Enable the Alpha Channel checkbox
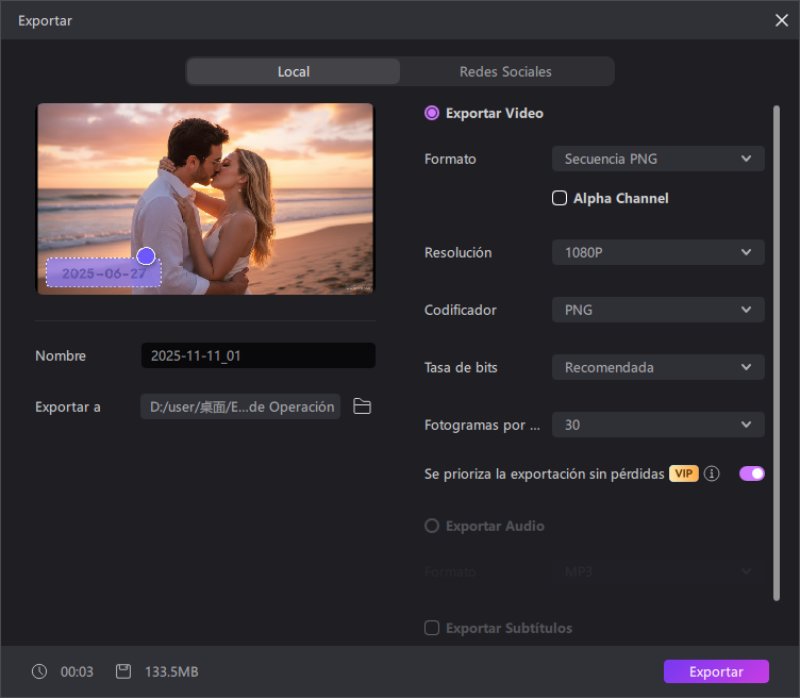Viewport: 800px width, 698px height. [559, 198]
